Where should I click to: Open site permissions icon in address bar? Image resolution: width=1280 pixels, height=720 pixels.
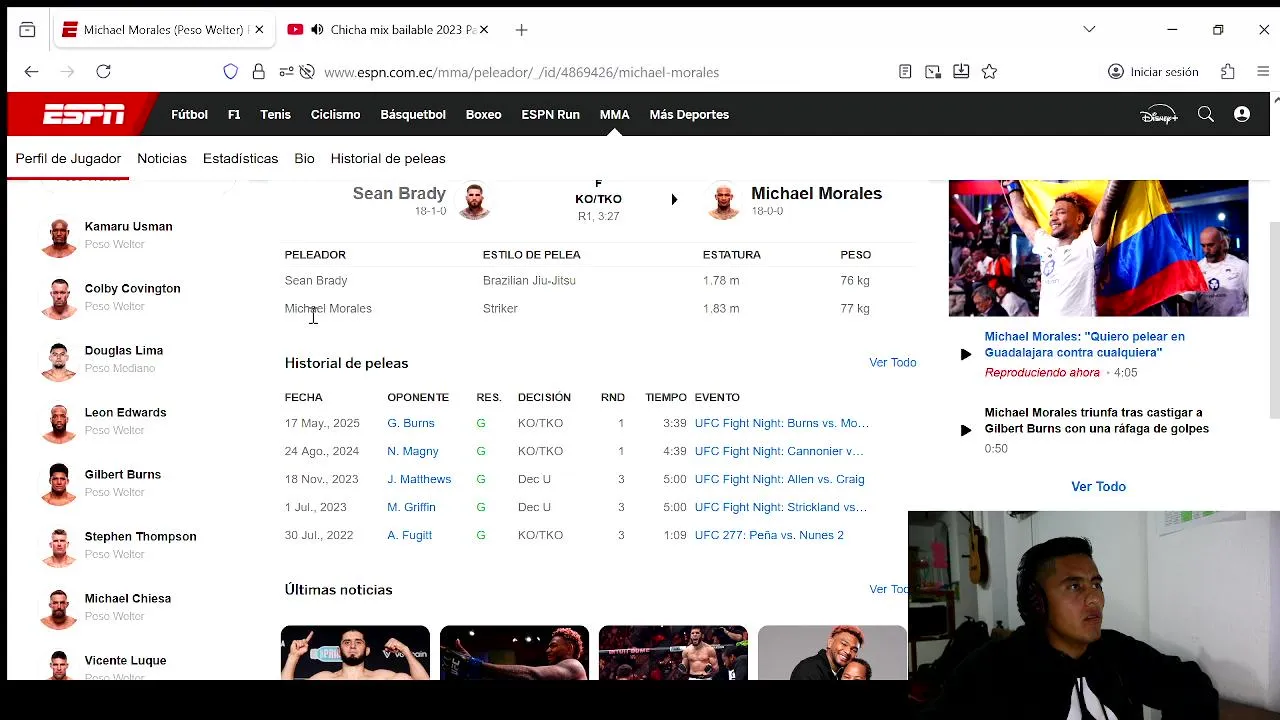tap(286, 72)
